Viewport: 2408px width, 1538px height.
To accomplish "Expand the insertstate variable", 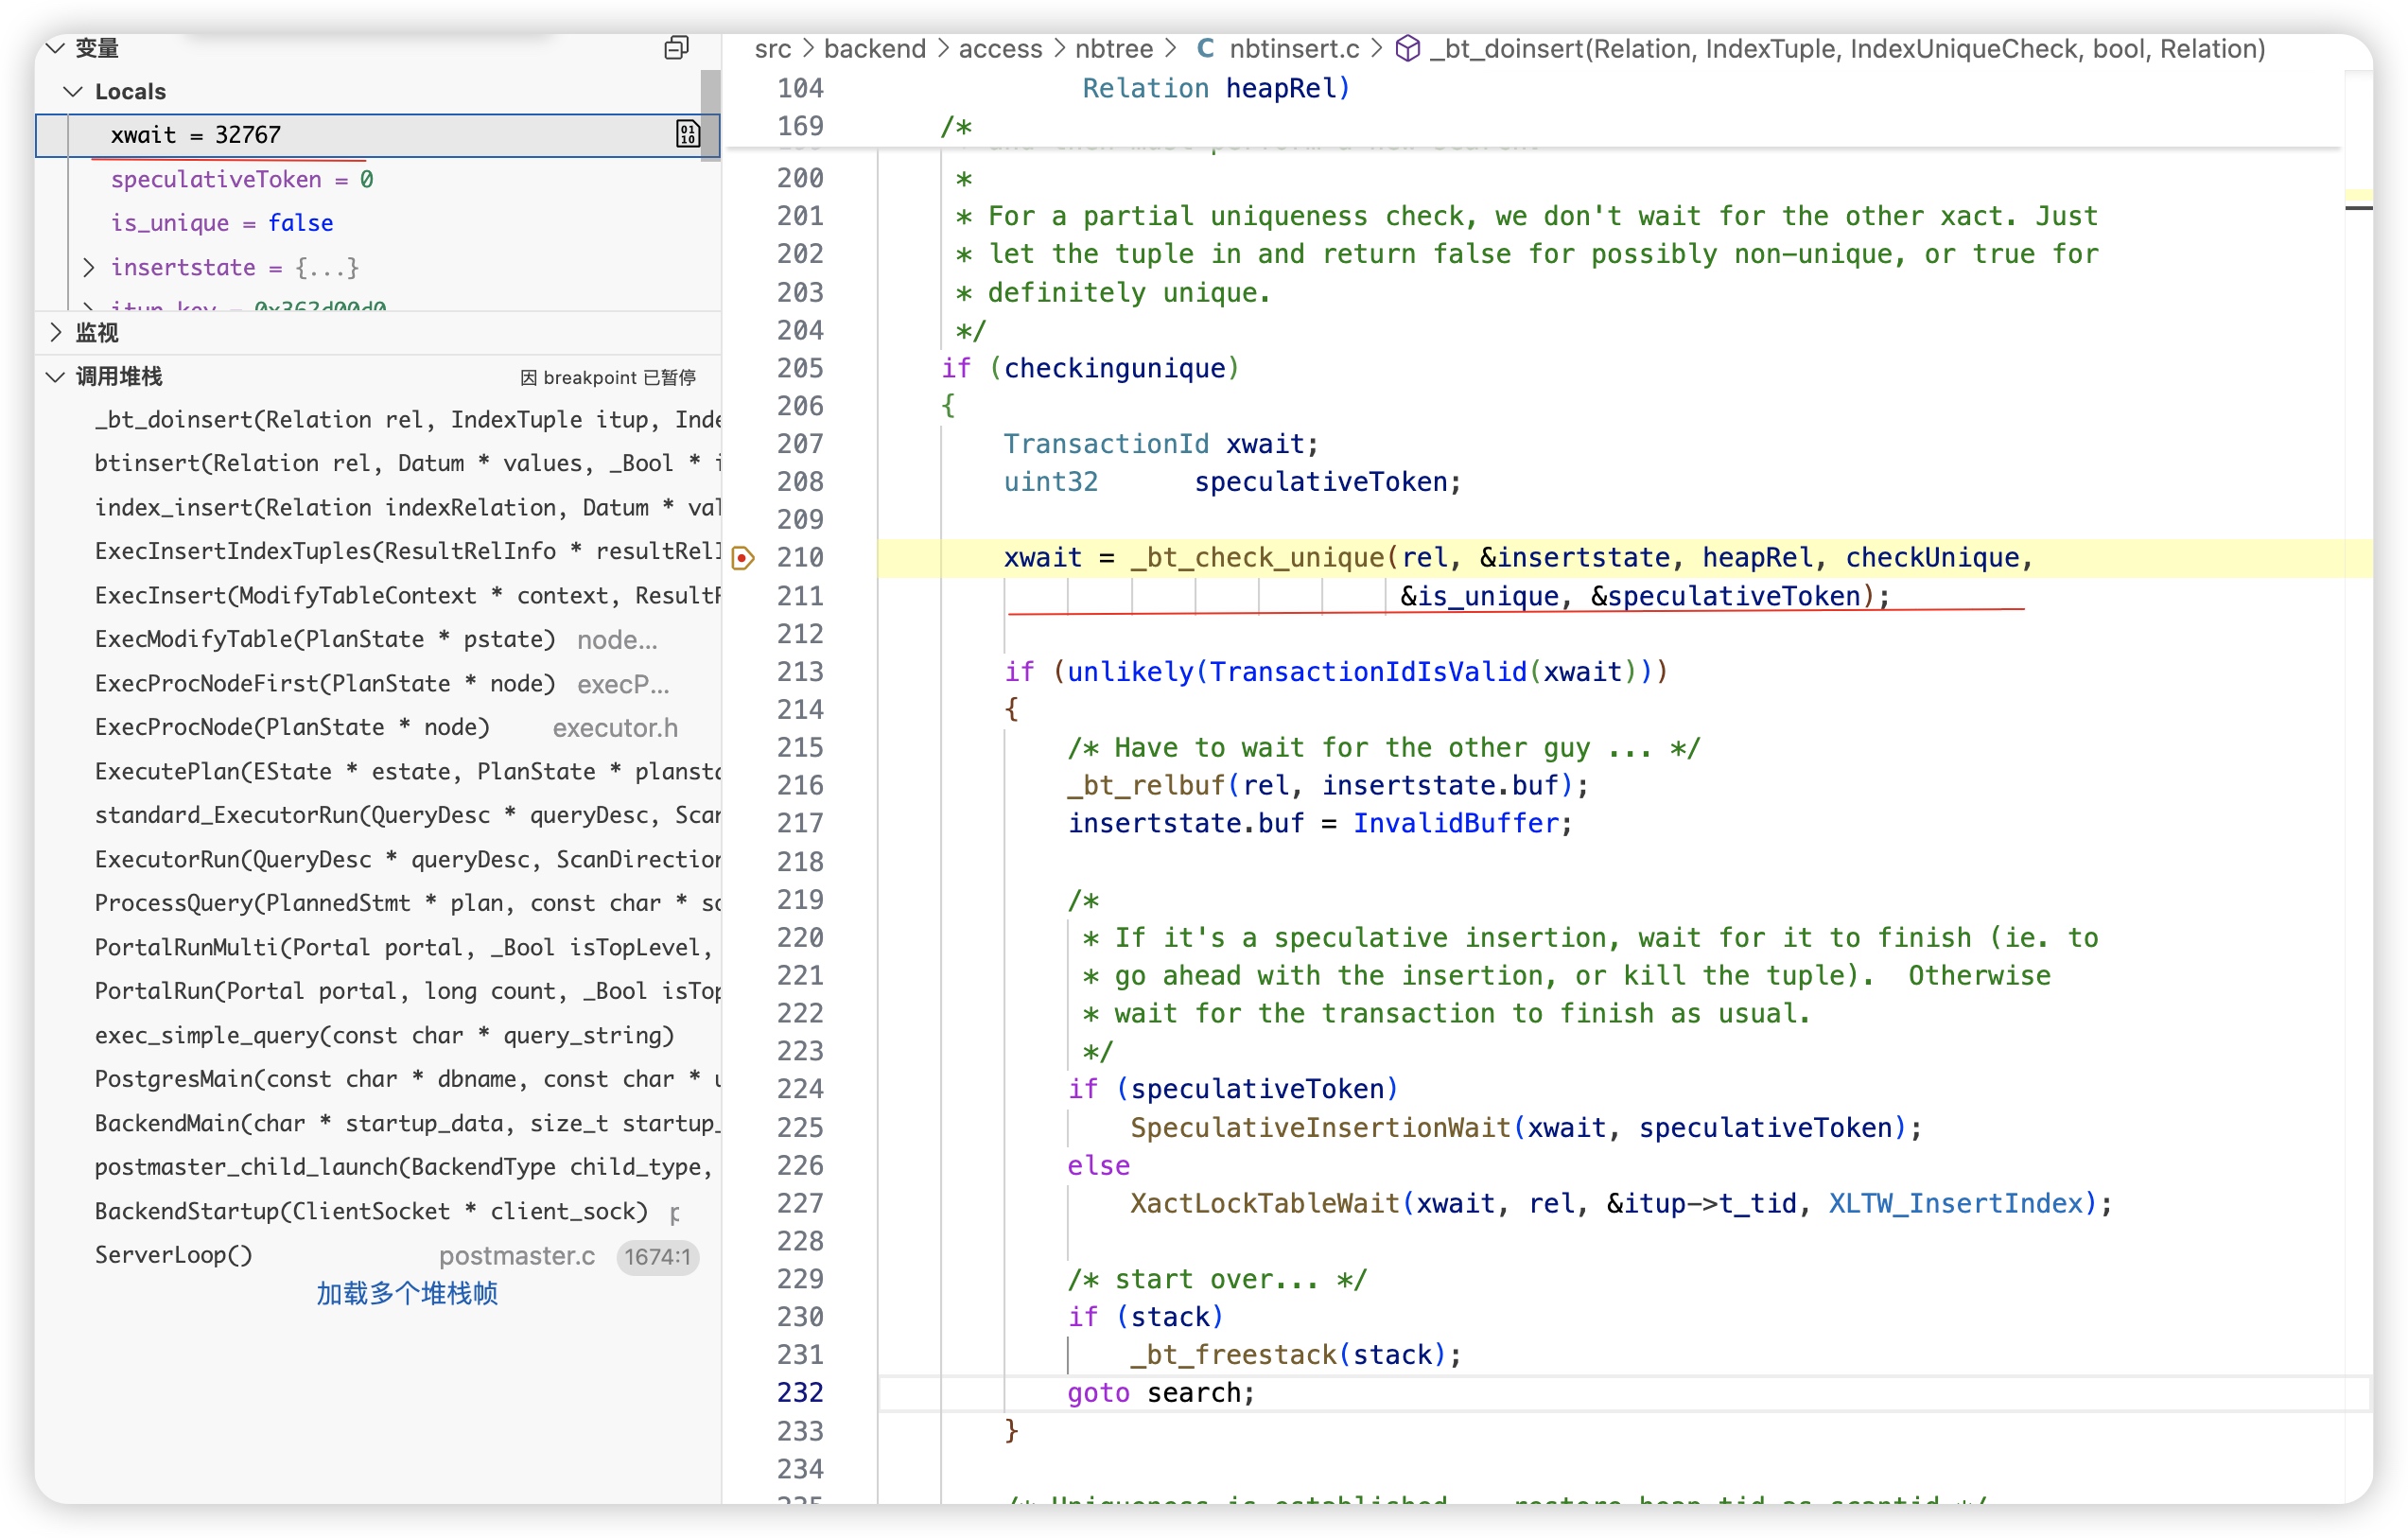I will 89,267.
